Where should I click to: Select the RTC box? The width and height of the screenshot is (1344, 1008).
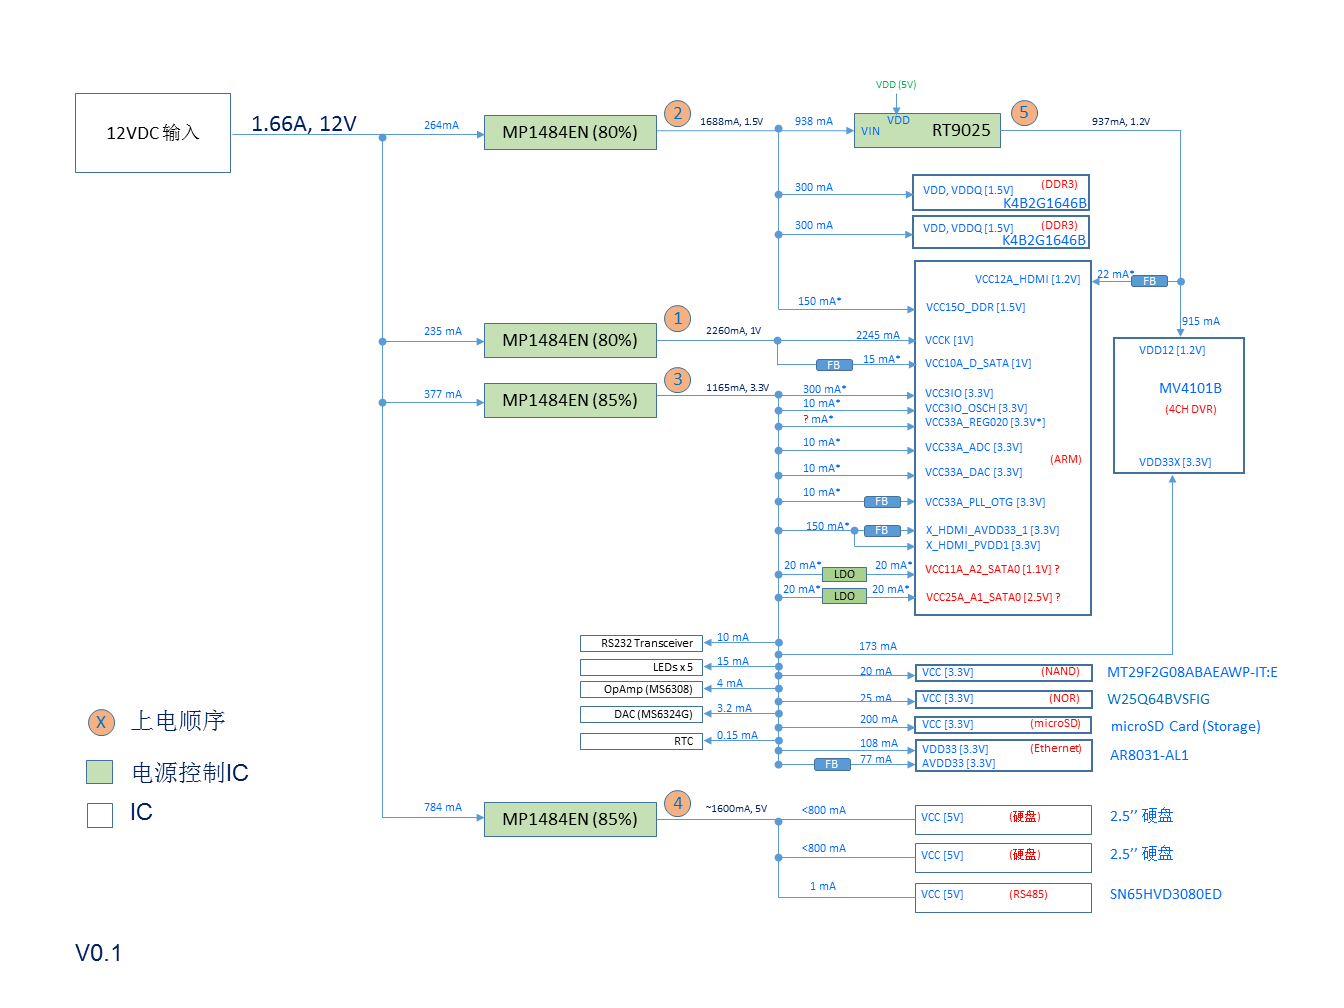coord(642,741)
